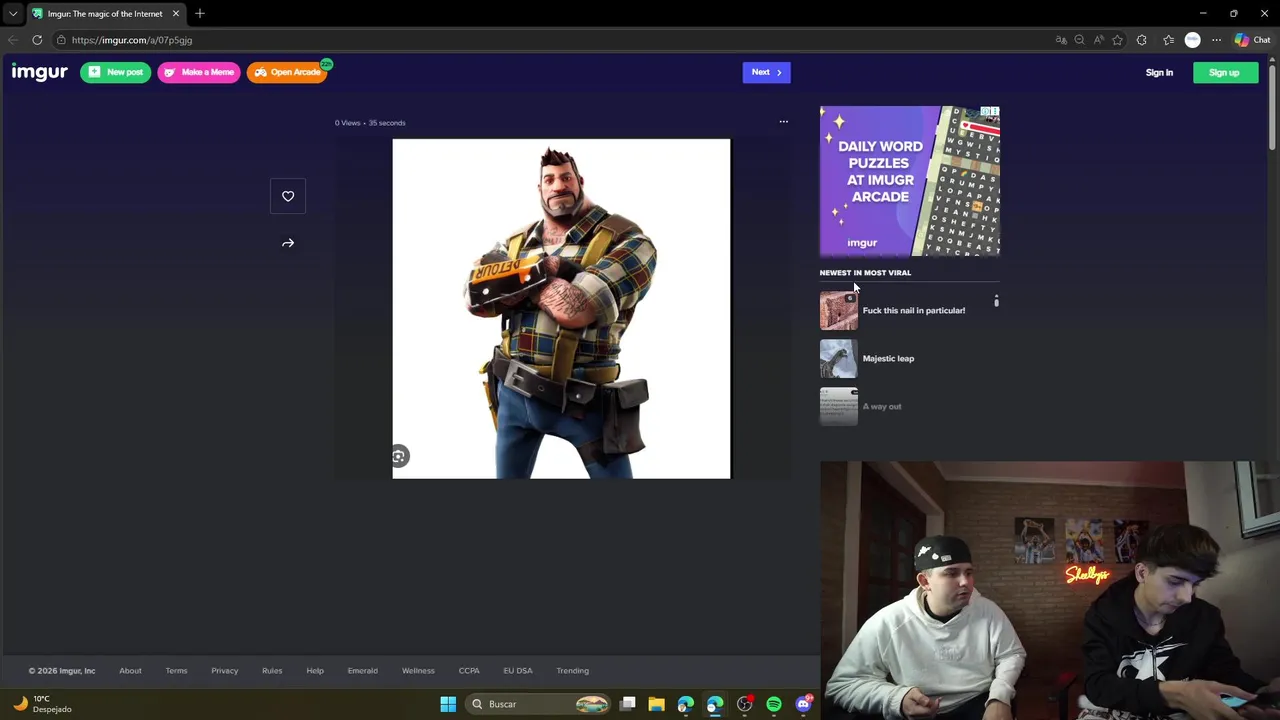1280x720 pixels.
Task: Click the Buscar taskbar search box
Action: [540, 704]
